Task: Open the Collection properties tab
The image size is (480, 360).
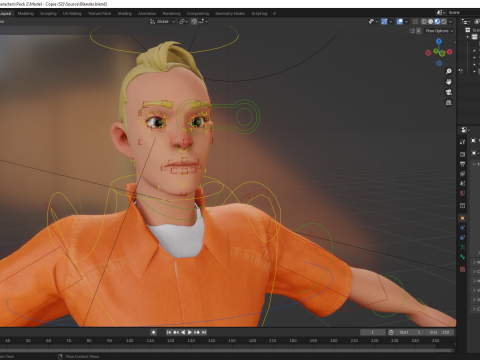Action: point(462,206)
